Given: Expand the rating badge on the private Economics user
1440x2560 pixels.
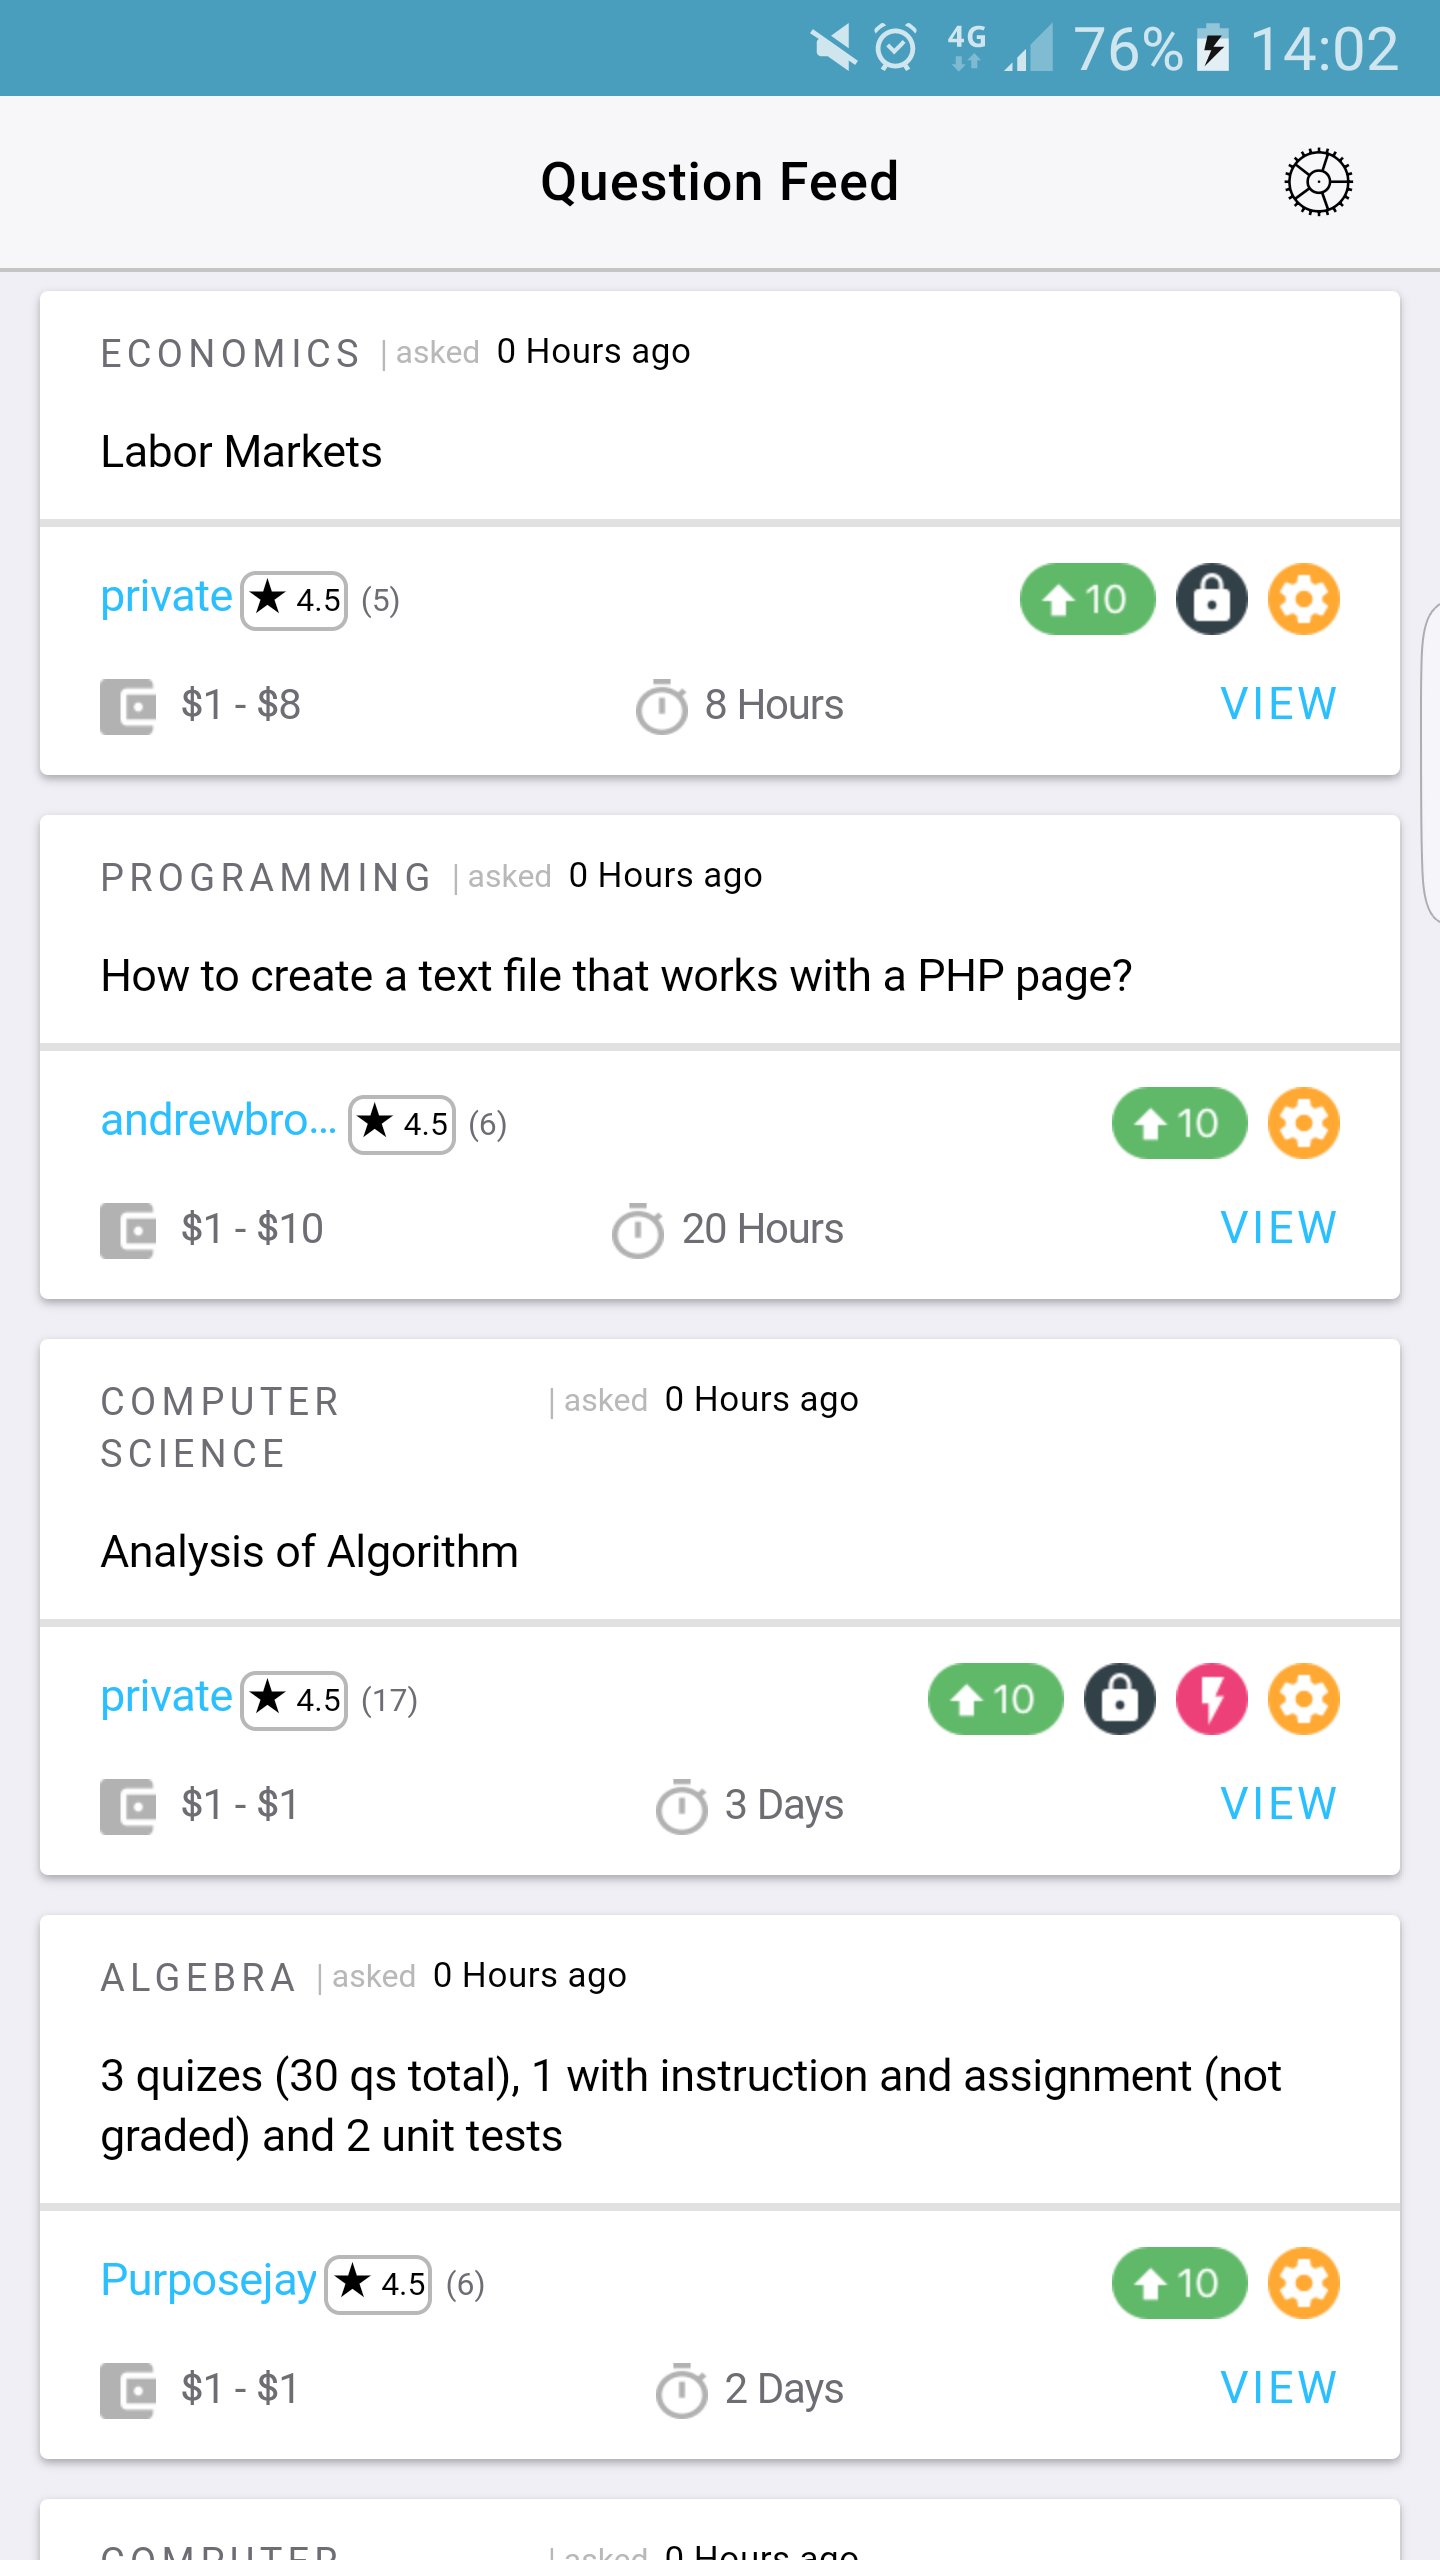Looking at the screenshot, I should [293, 599].
